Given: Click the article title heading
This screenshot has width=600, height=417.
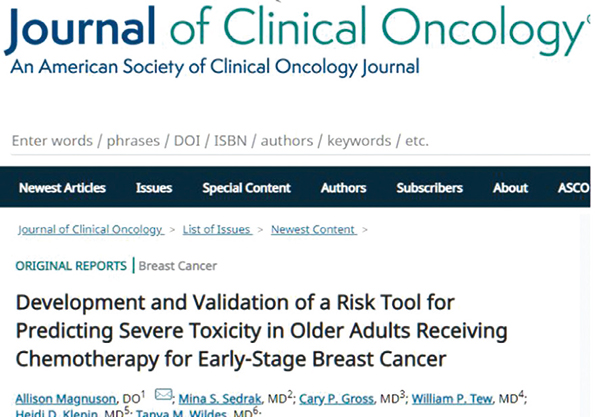Looking at the screenshot, I should 262,331.
